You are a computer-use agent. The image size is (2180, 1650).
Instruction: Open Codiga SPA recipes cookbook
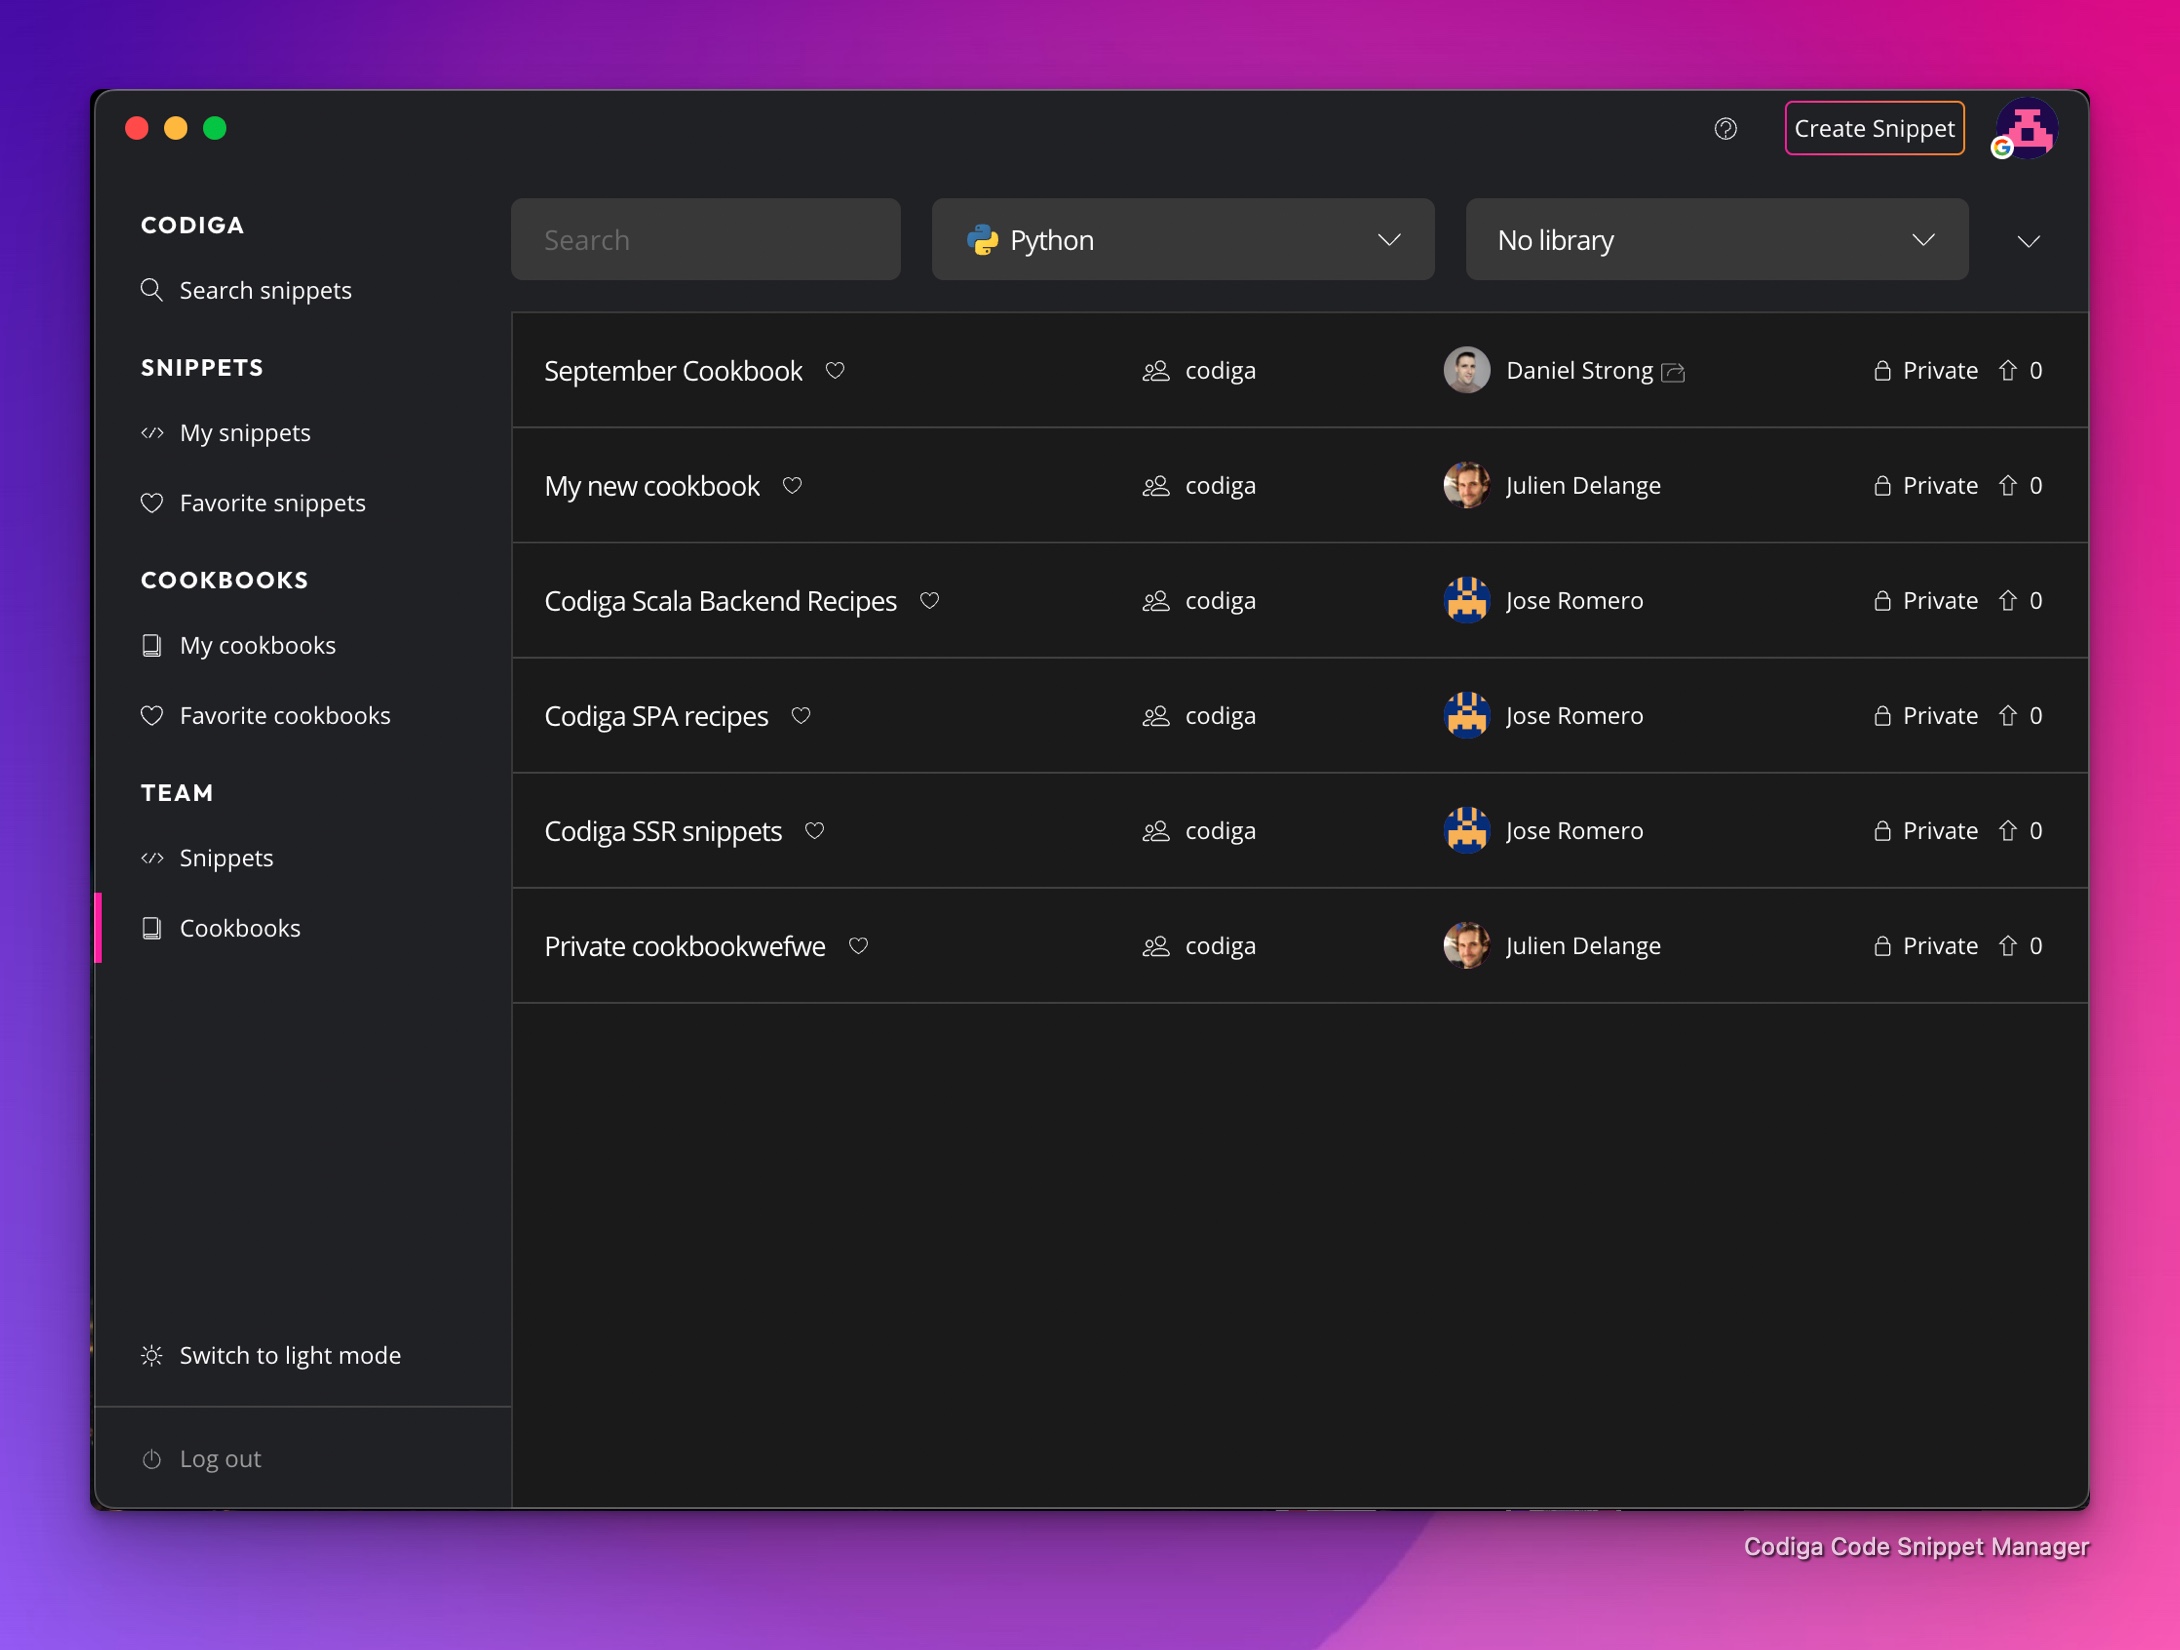click(x=656, y=716)
